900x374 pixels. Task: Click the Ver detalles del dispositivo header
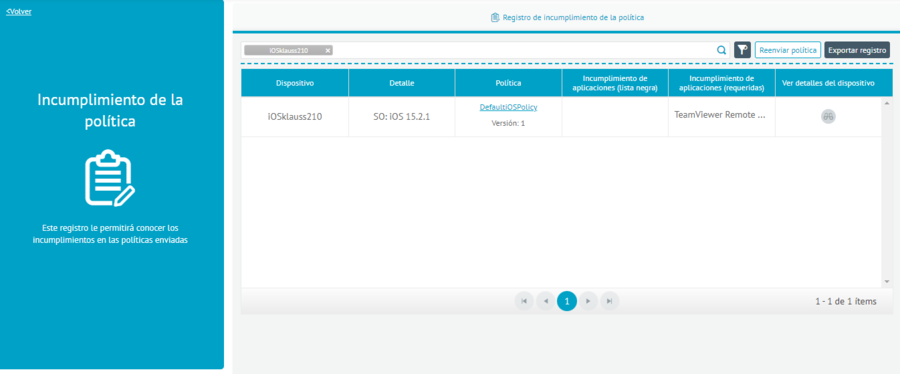click(828, 83)
